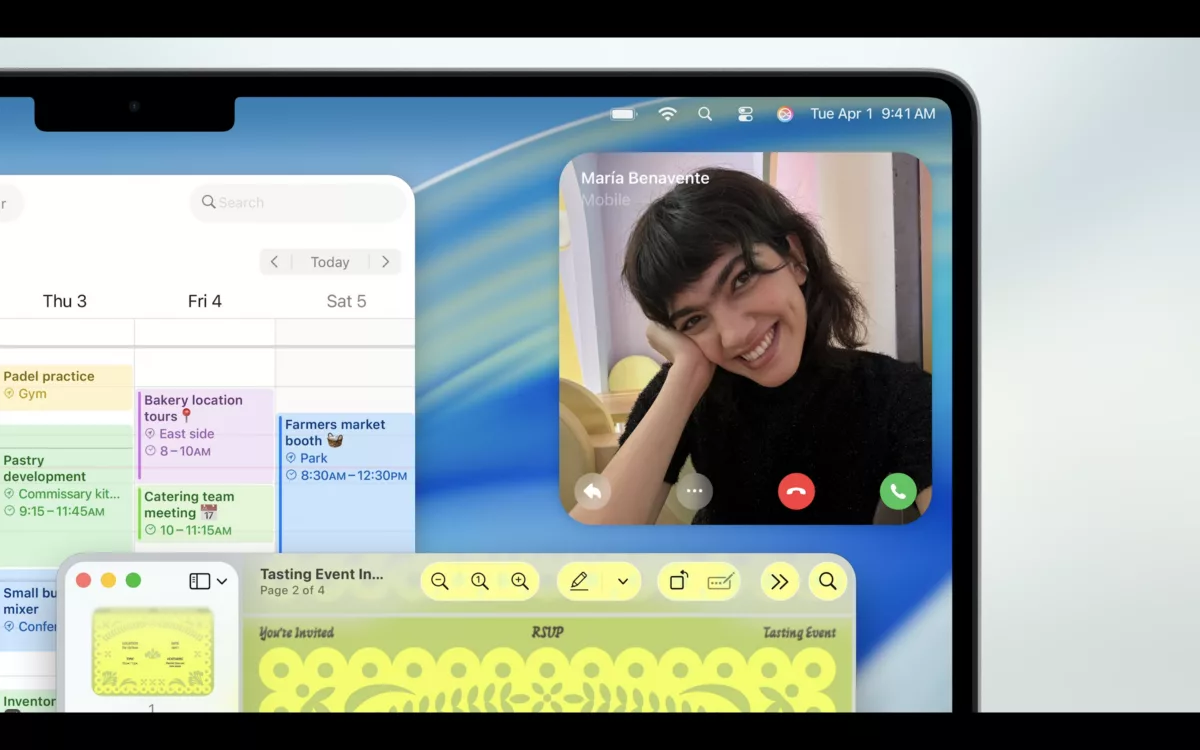Open Wi-Fi status in menu bar
The image size is (1200, 750).
[667, 114]
